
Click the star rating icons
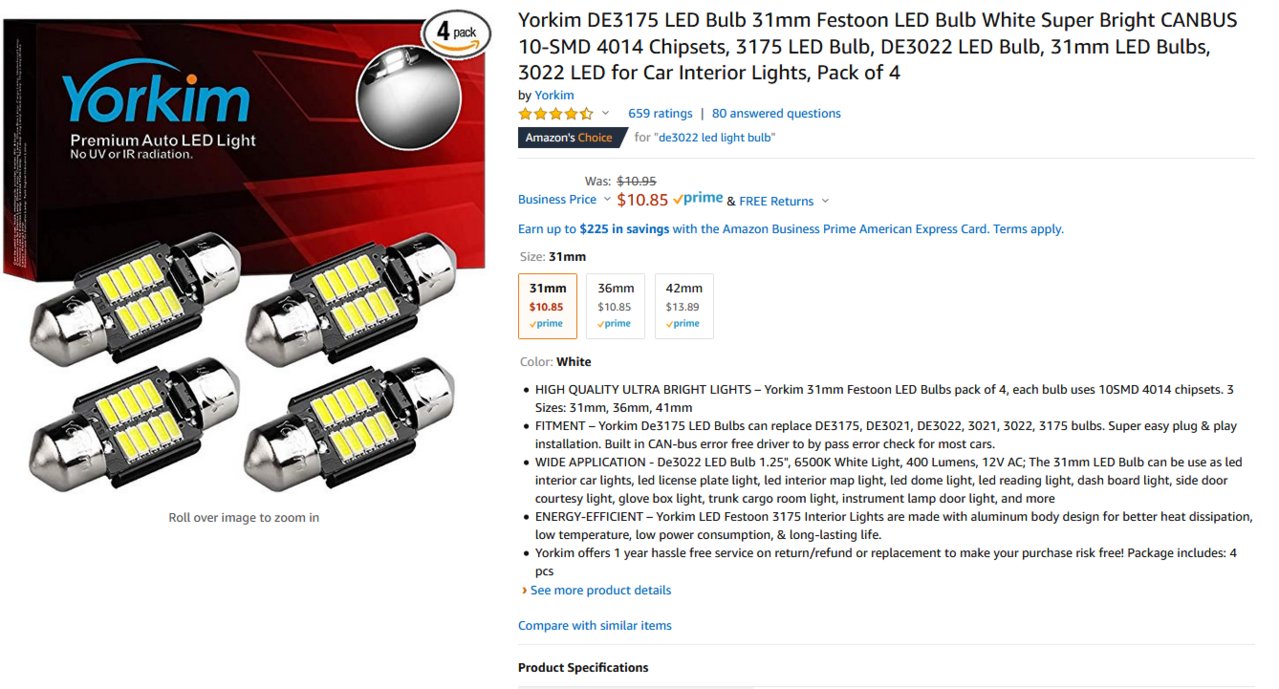tap(555, 114)
